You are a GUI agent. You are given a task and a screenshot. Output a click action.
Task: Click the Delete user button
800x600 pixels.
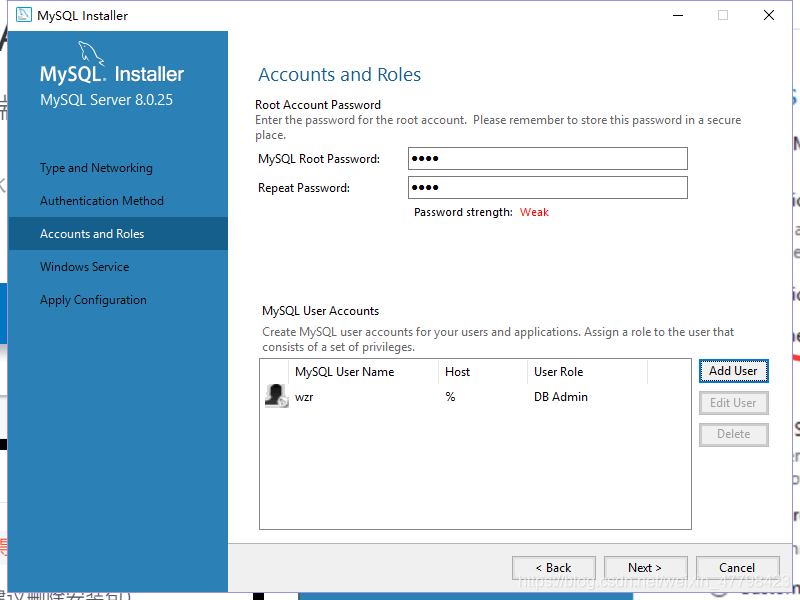[733, 434]
